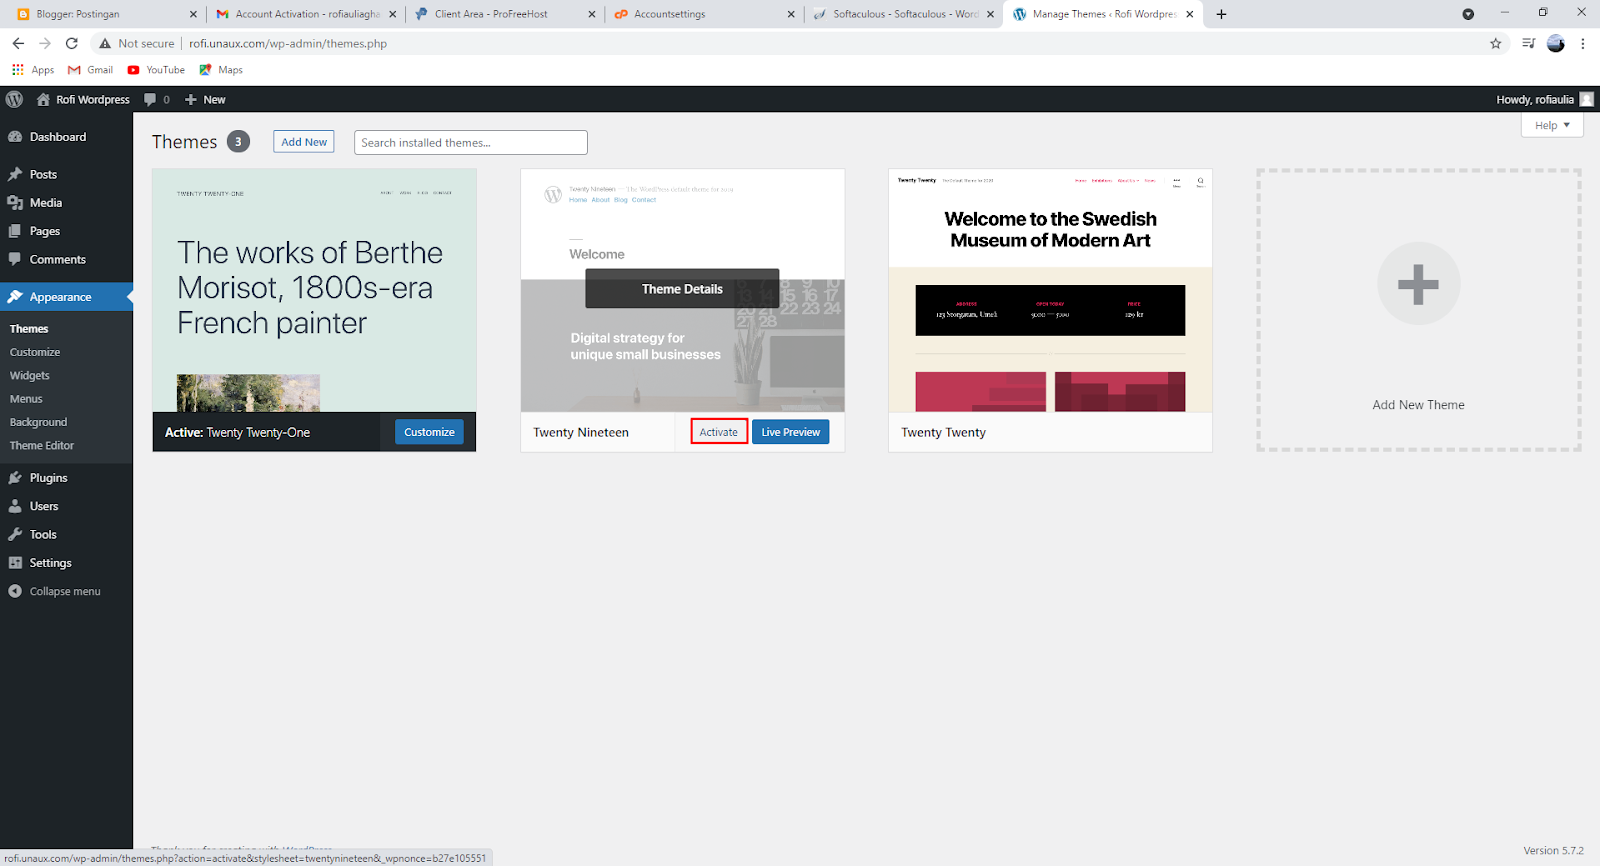Click the Add New Theme plus tile
This screenshot has width=1600, height=866.
pos(1418,310)
